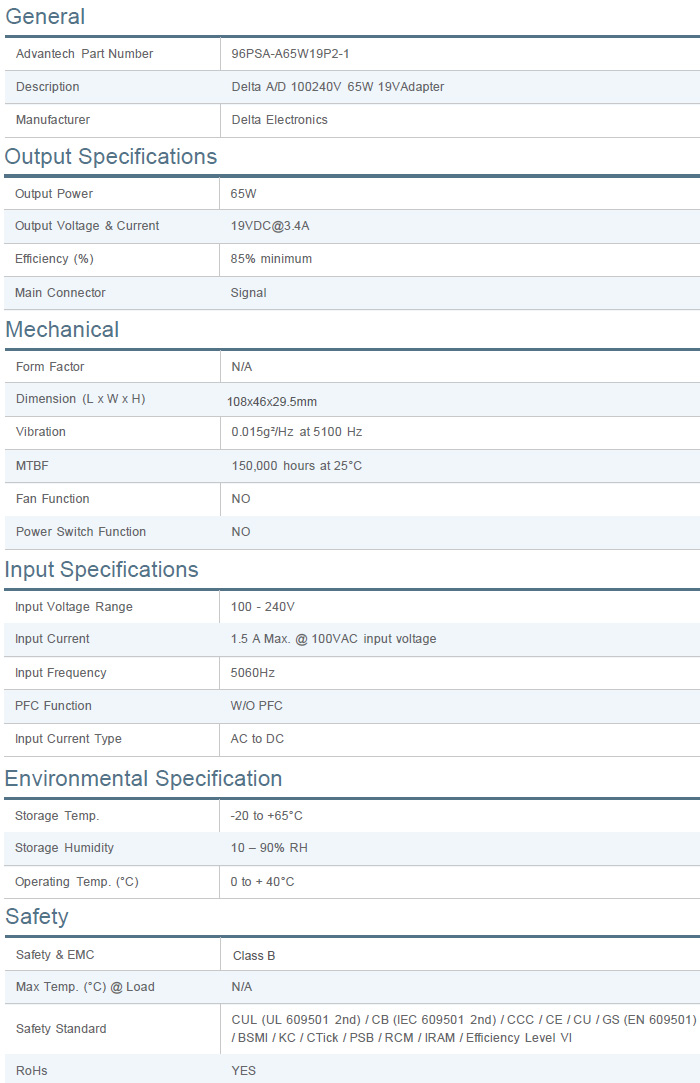This screenshot has width=700, height=1083.
Task: Click the MTBF 150,000 hours value
Action: tap(296, 466)
